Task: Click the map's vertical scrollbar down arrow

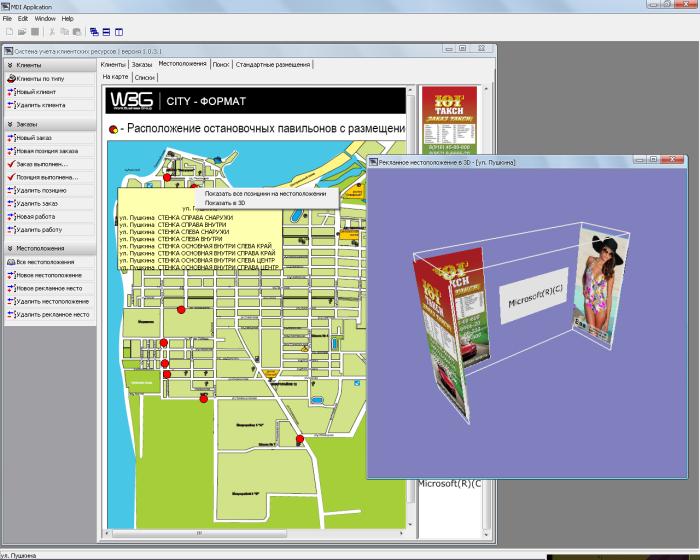Action: [x=411, y=525]
